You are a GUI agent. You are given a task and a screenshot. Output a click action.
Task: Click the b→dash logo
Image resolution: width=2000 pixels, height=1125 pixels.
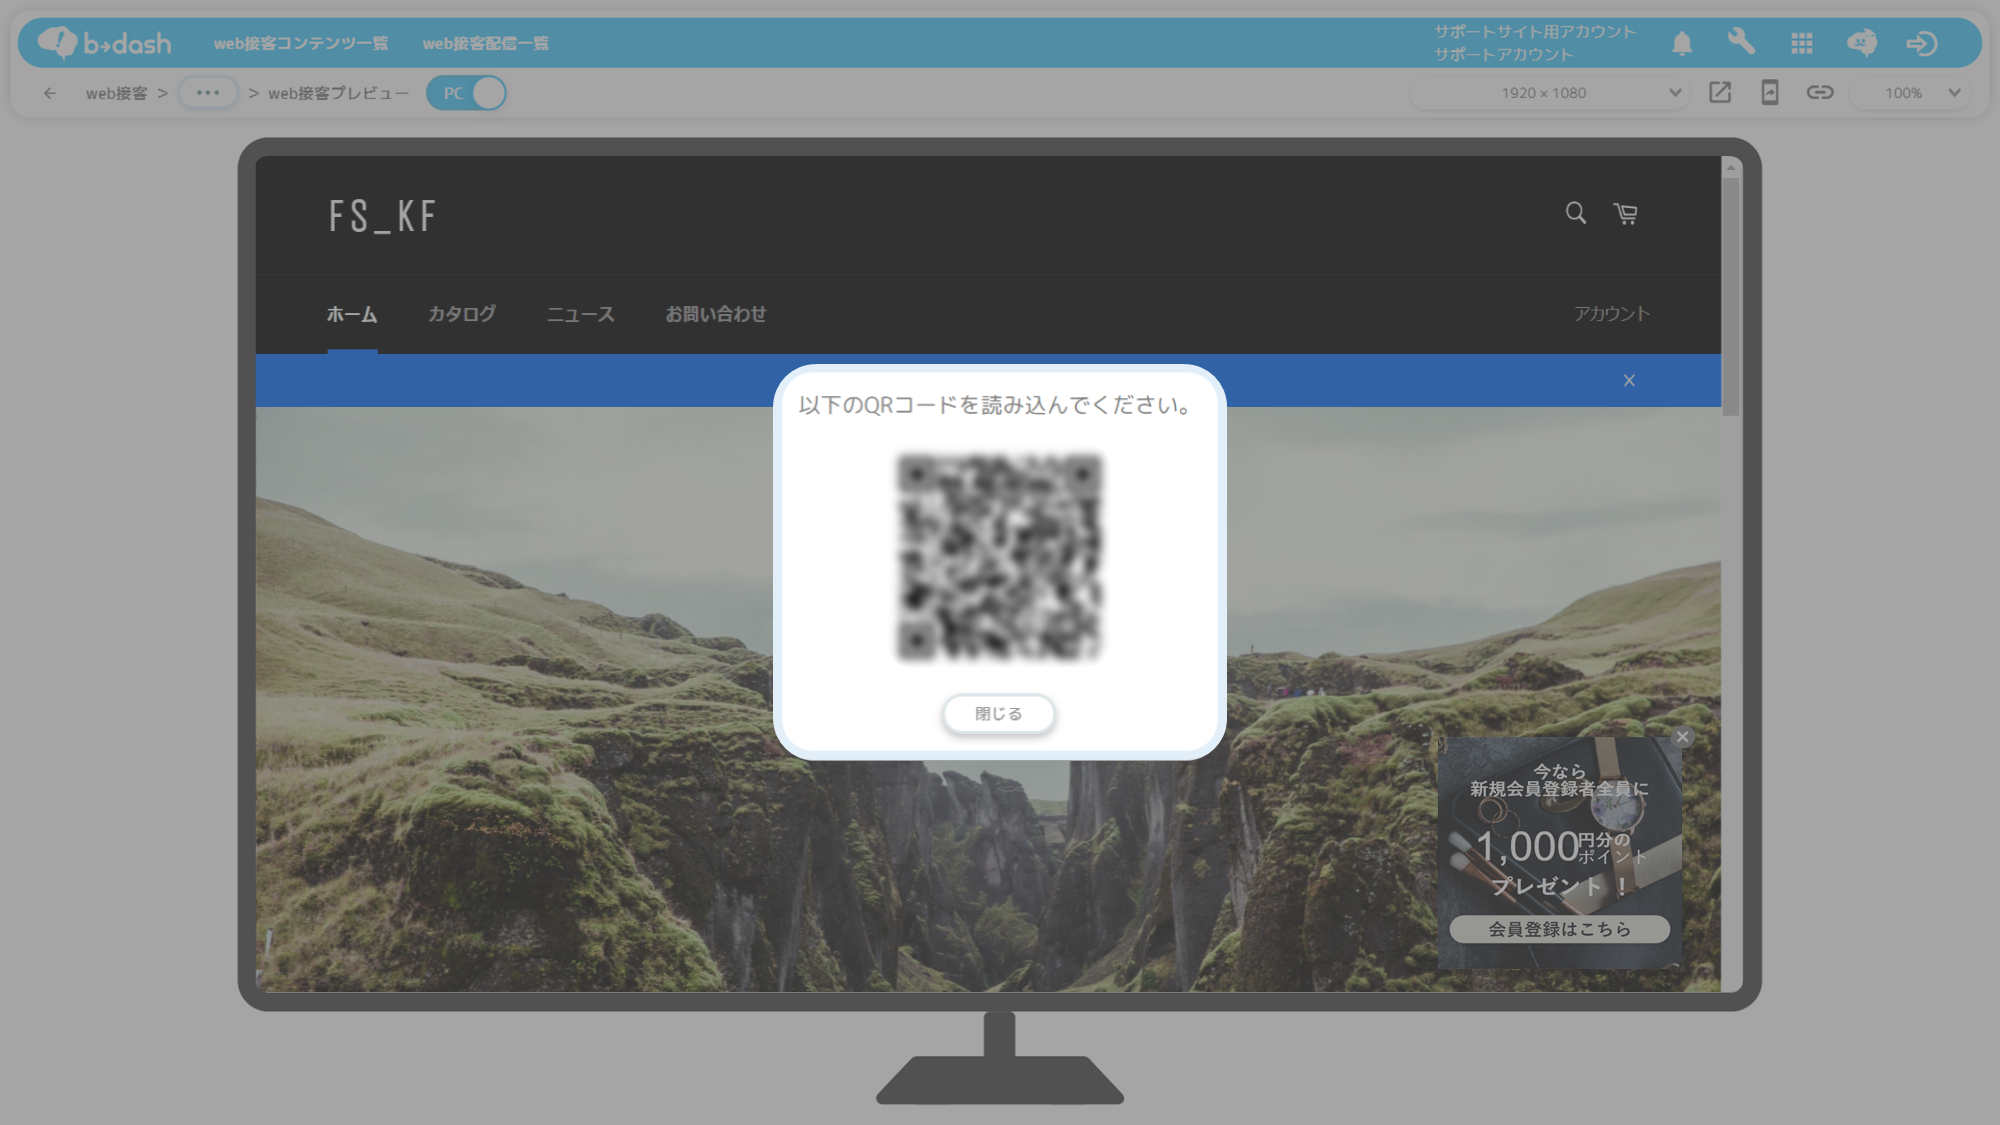(x=104, y=43)
